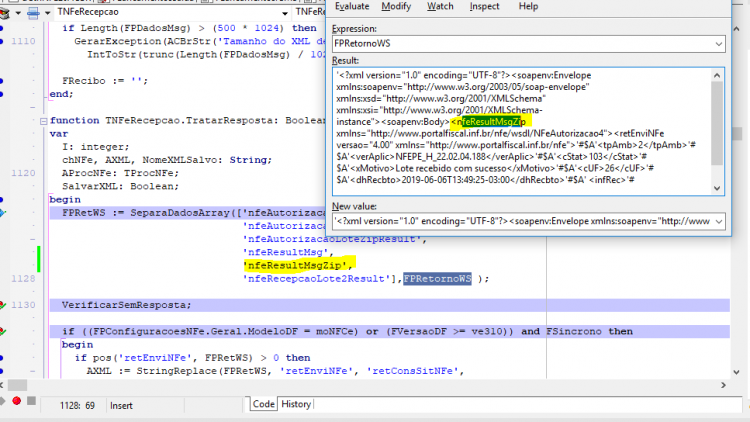Click the 'nfeAutorizacaoLoteZipResult' string in code

(332, 239)
